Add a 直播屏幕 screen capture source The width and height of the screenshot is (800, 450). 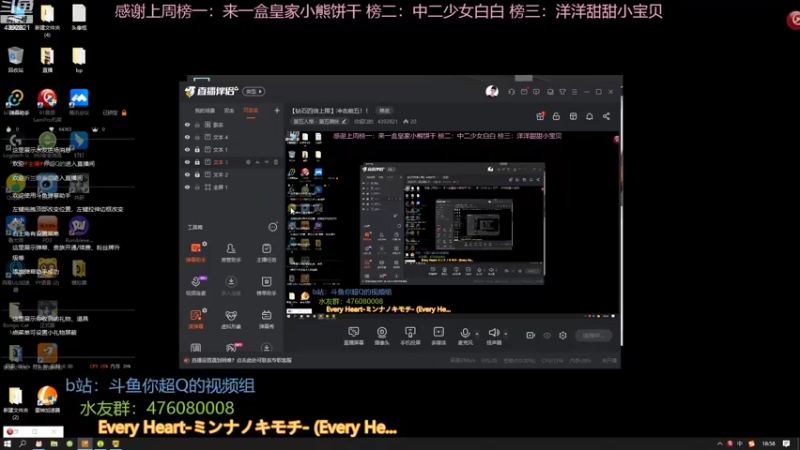point(353,336)
